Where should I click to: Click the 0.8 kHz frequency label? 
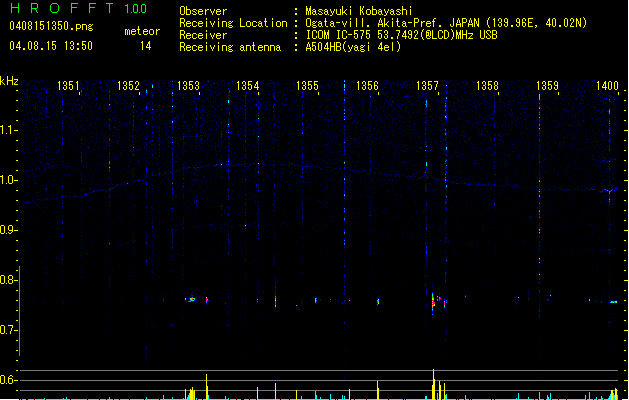pos(7,280)
